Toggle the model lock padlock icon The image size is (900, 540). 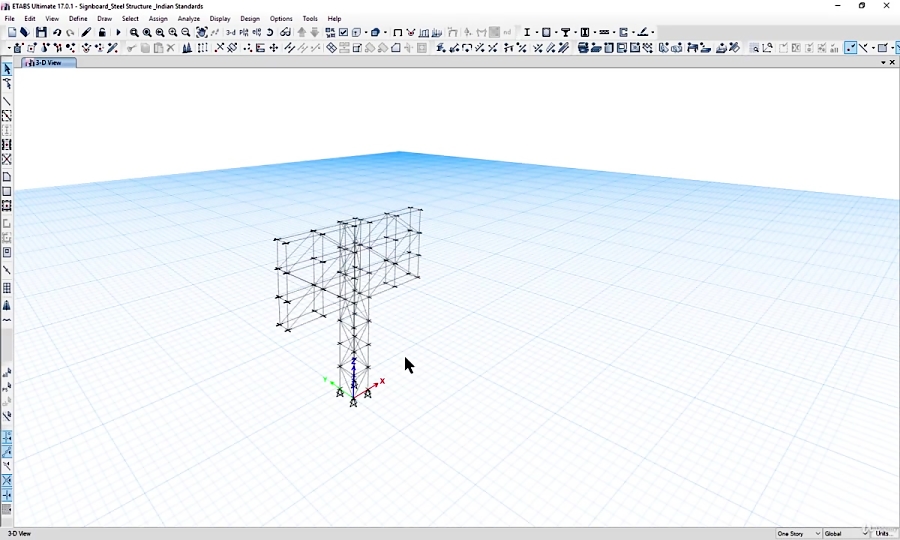[102, 33]
